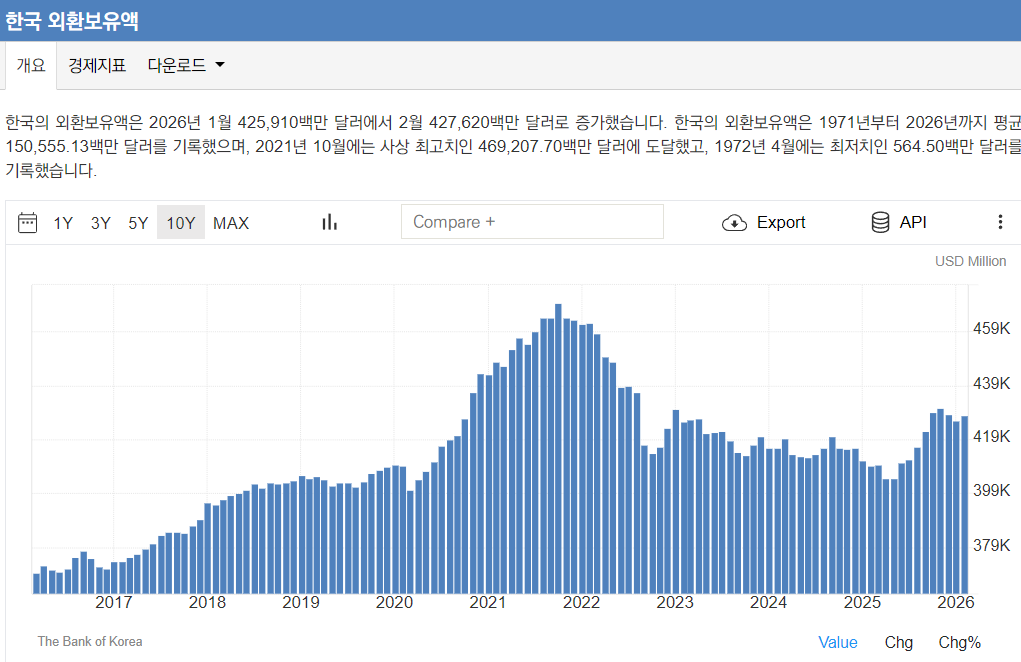Image resolution: width=1021 pixels, height=662 pixels.
Task: Click inside the Compare + input field
Action: (532, 222)
